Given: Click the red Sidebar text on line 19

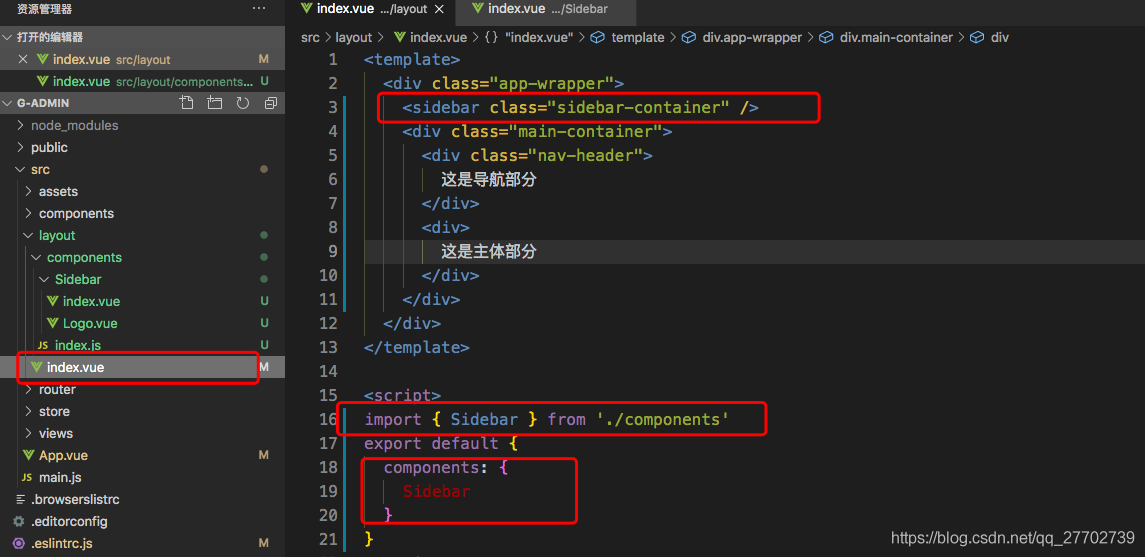Looking at the screenshot, I should [x=437, y=491].
